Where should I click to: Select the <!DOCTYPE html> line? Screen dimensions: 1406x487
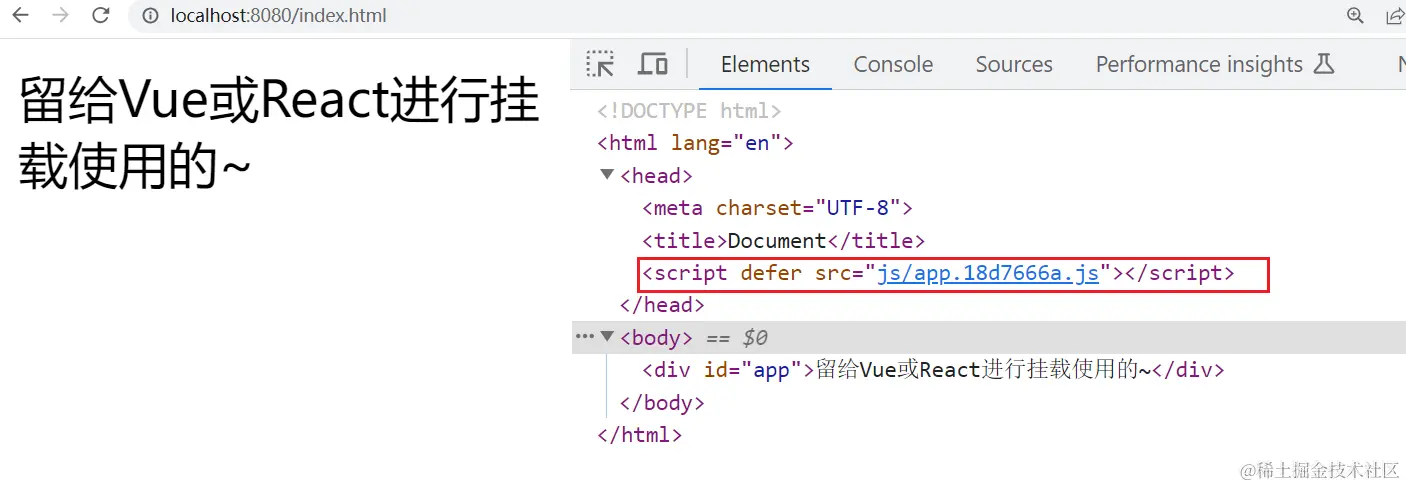pos(689,111)
